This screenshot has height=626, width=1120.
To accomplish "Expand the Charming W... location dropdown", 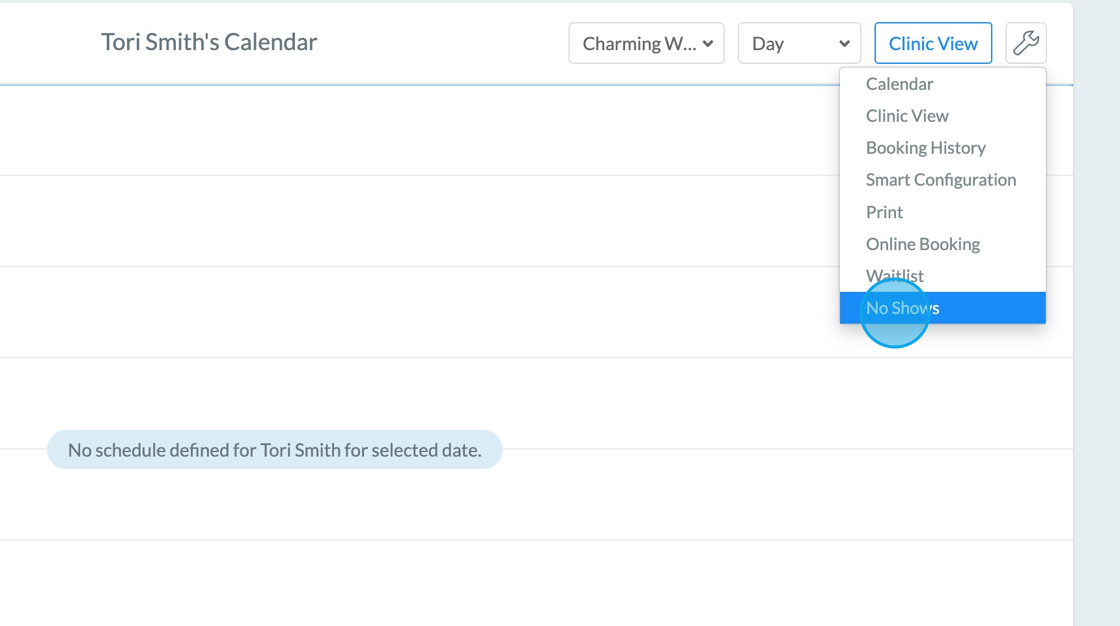I will (x=645, y=43).
